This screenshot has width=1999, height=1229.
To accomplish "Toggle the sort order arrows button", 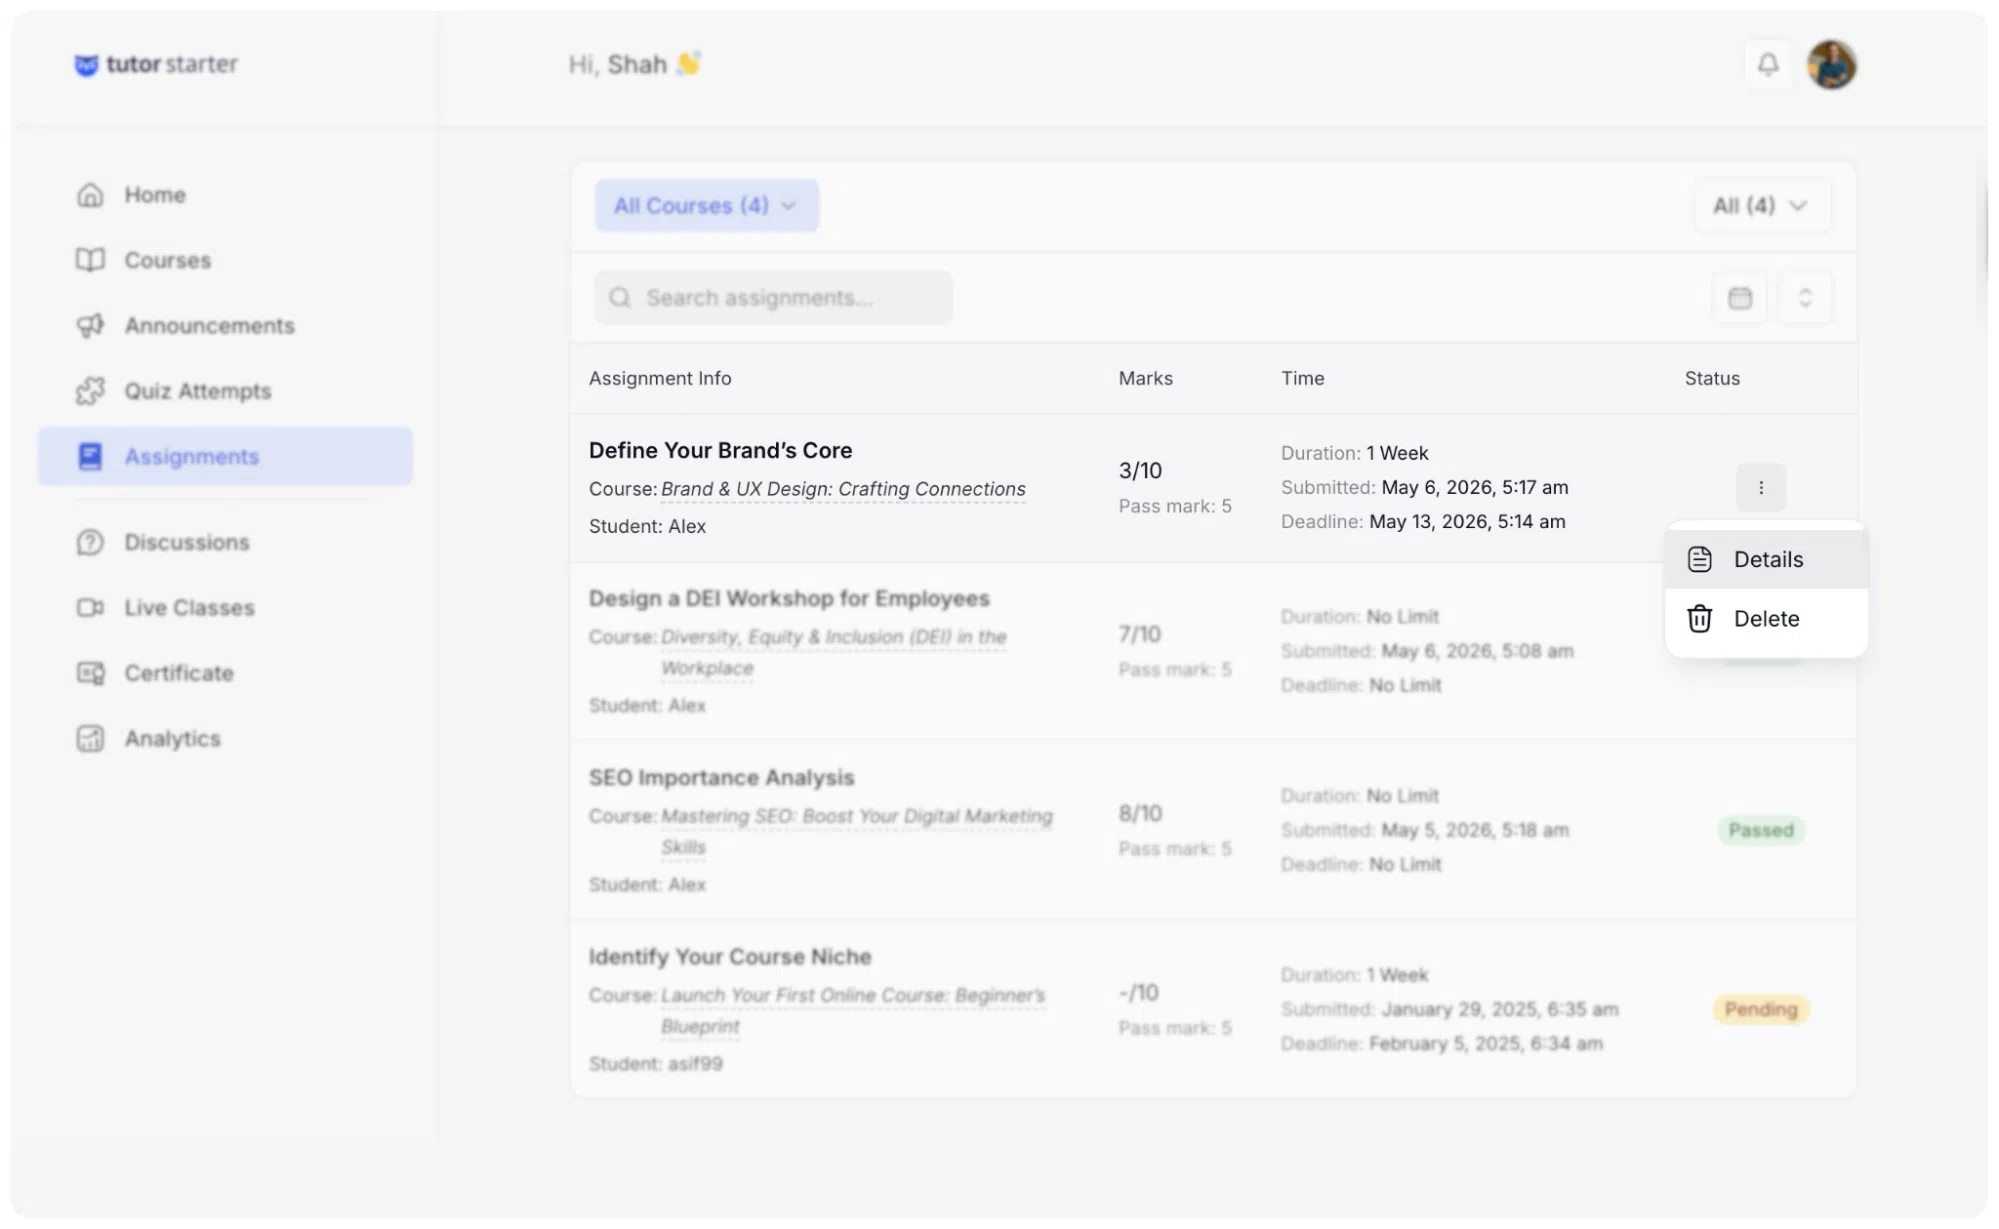I will (x=1805, y=298).
